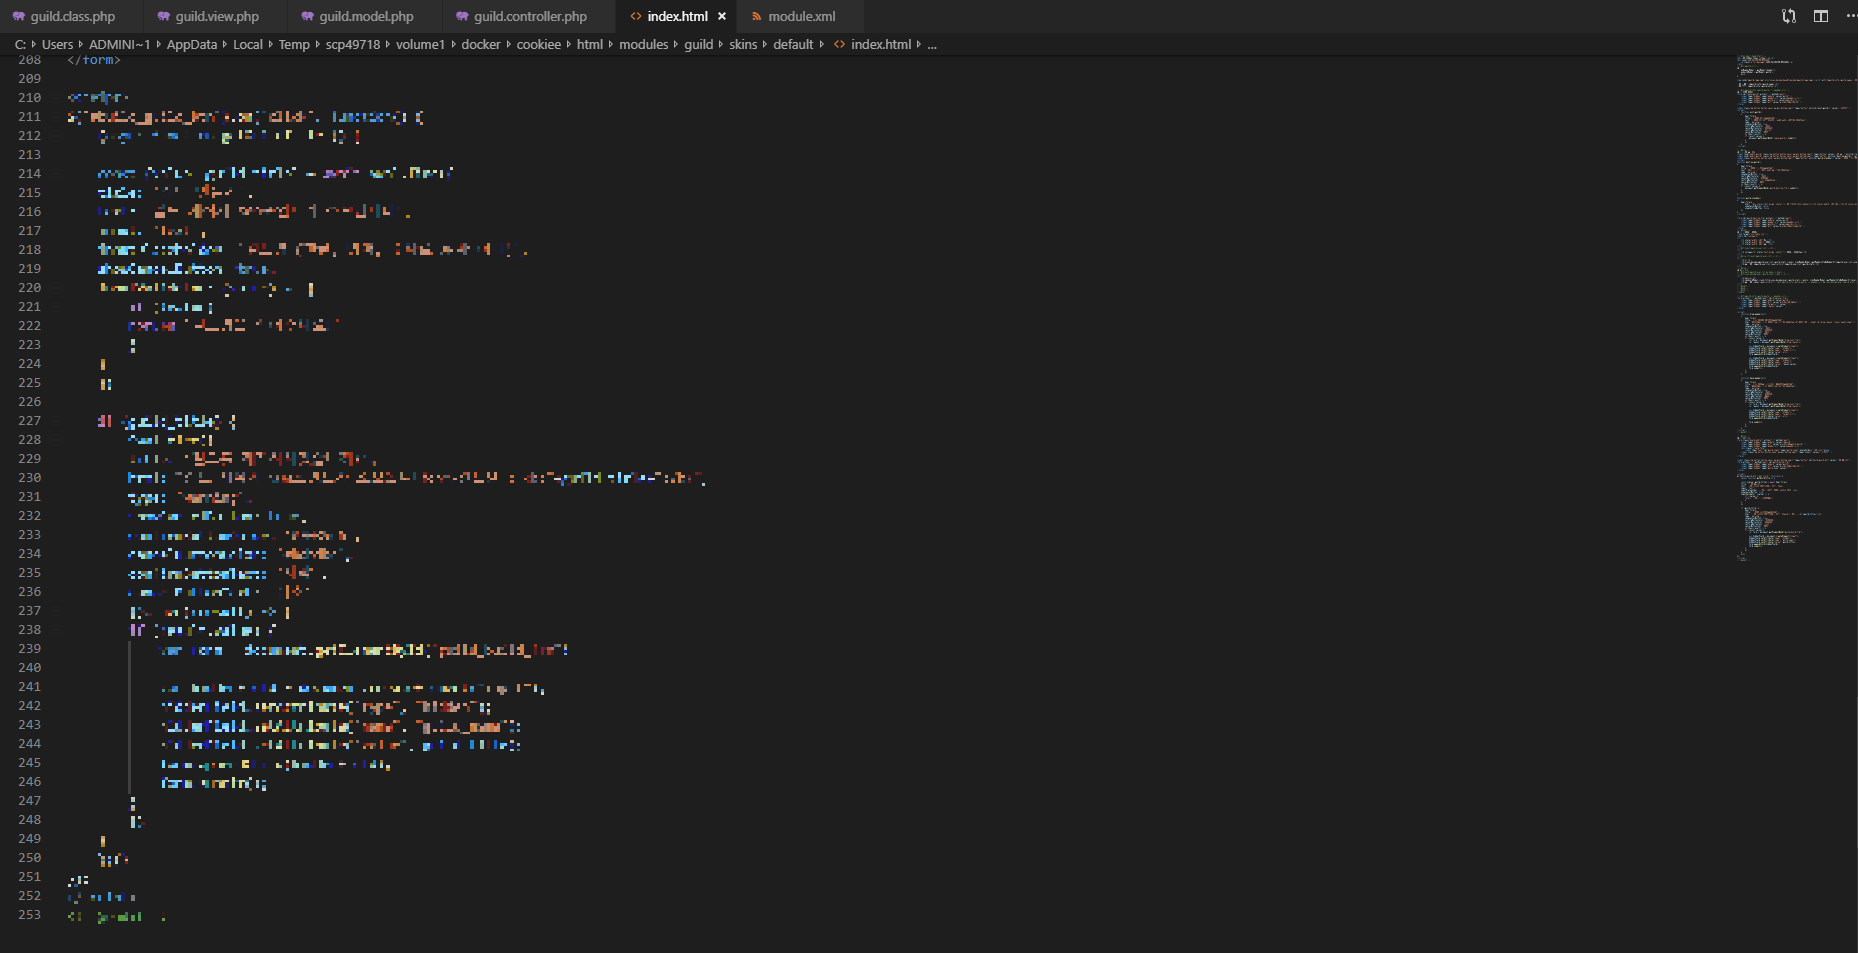Select line 250 via its line number

[30, 858]
